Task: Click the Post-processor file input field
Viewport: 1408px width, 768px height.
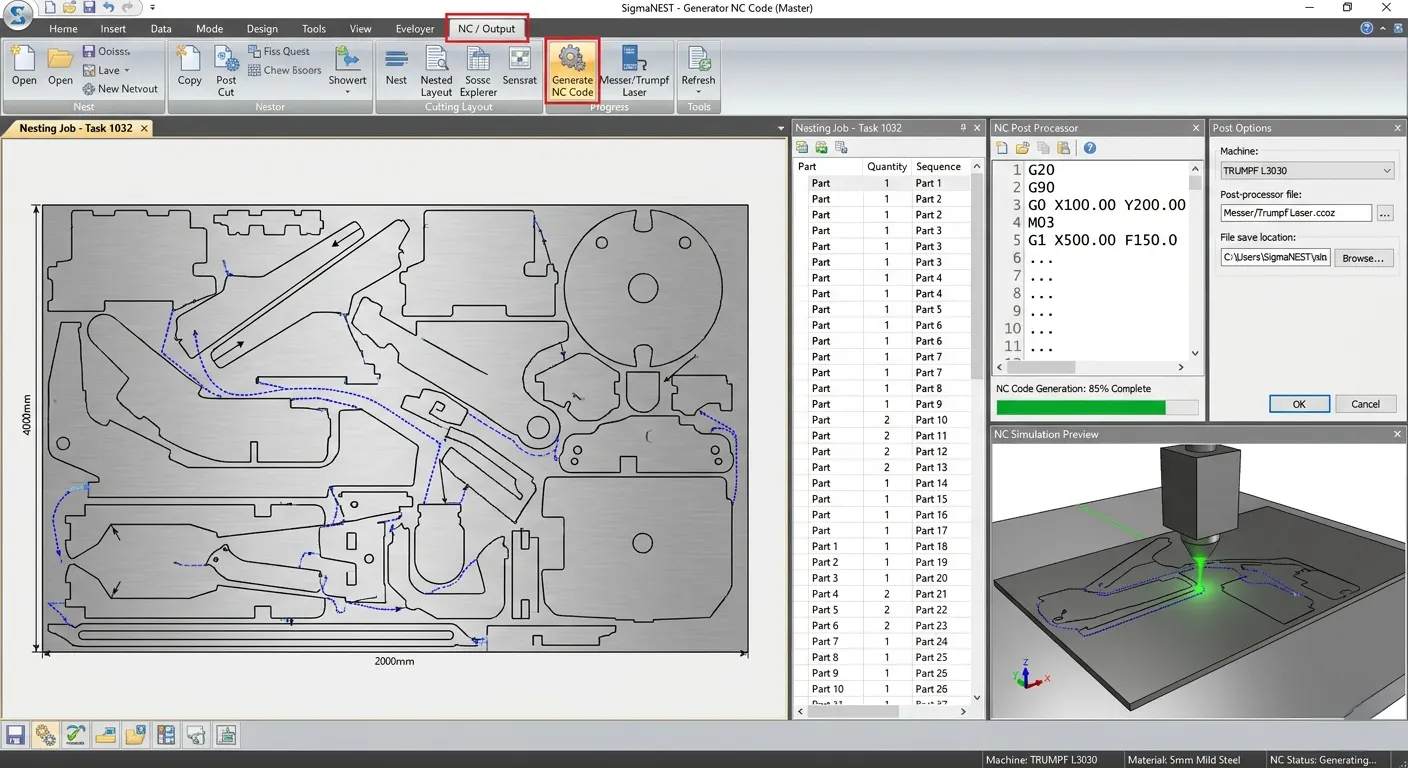Action: pyautogui.click(x=1296, y=213)
